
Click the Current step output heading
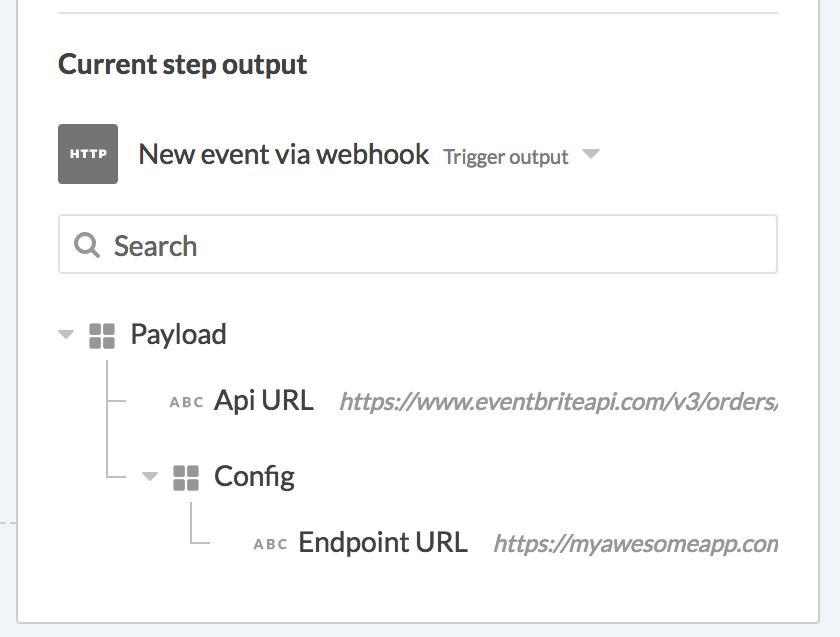coord(183,65)
